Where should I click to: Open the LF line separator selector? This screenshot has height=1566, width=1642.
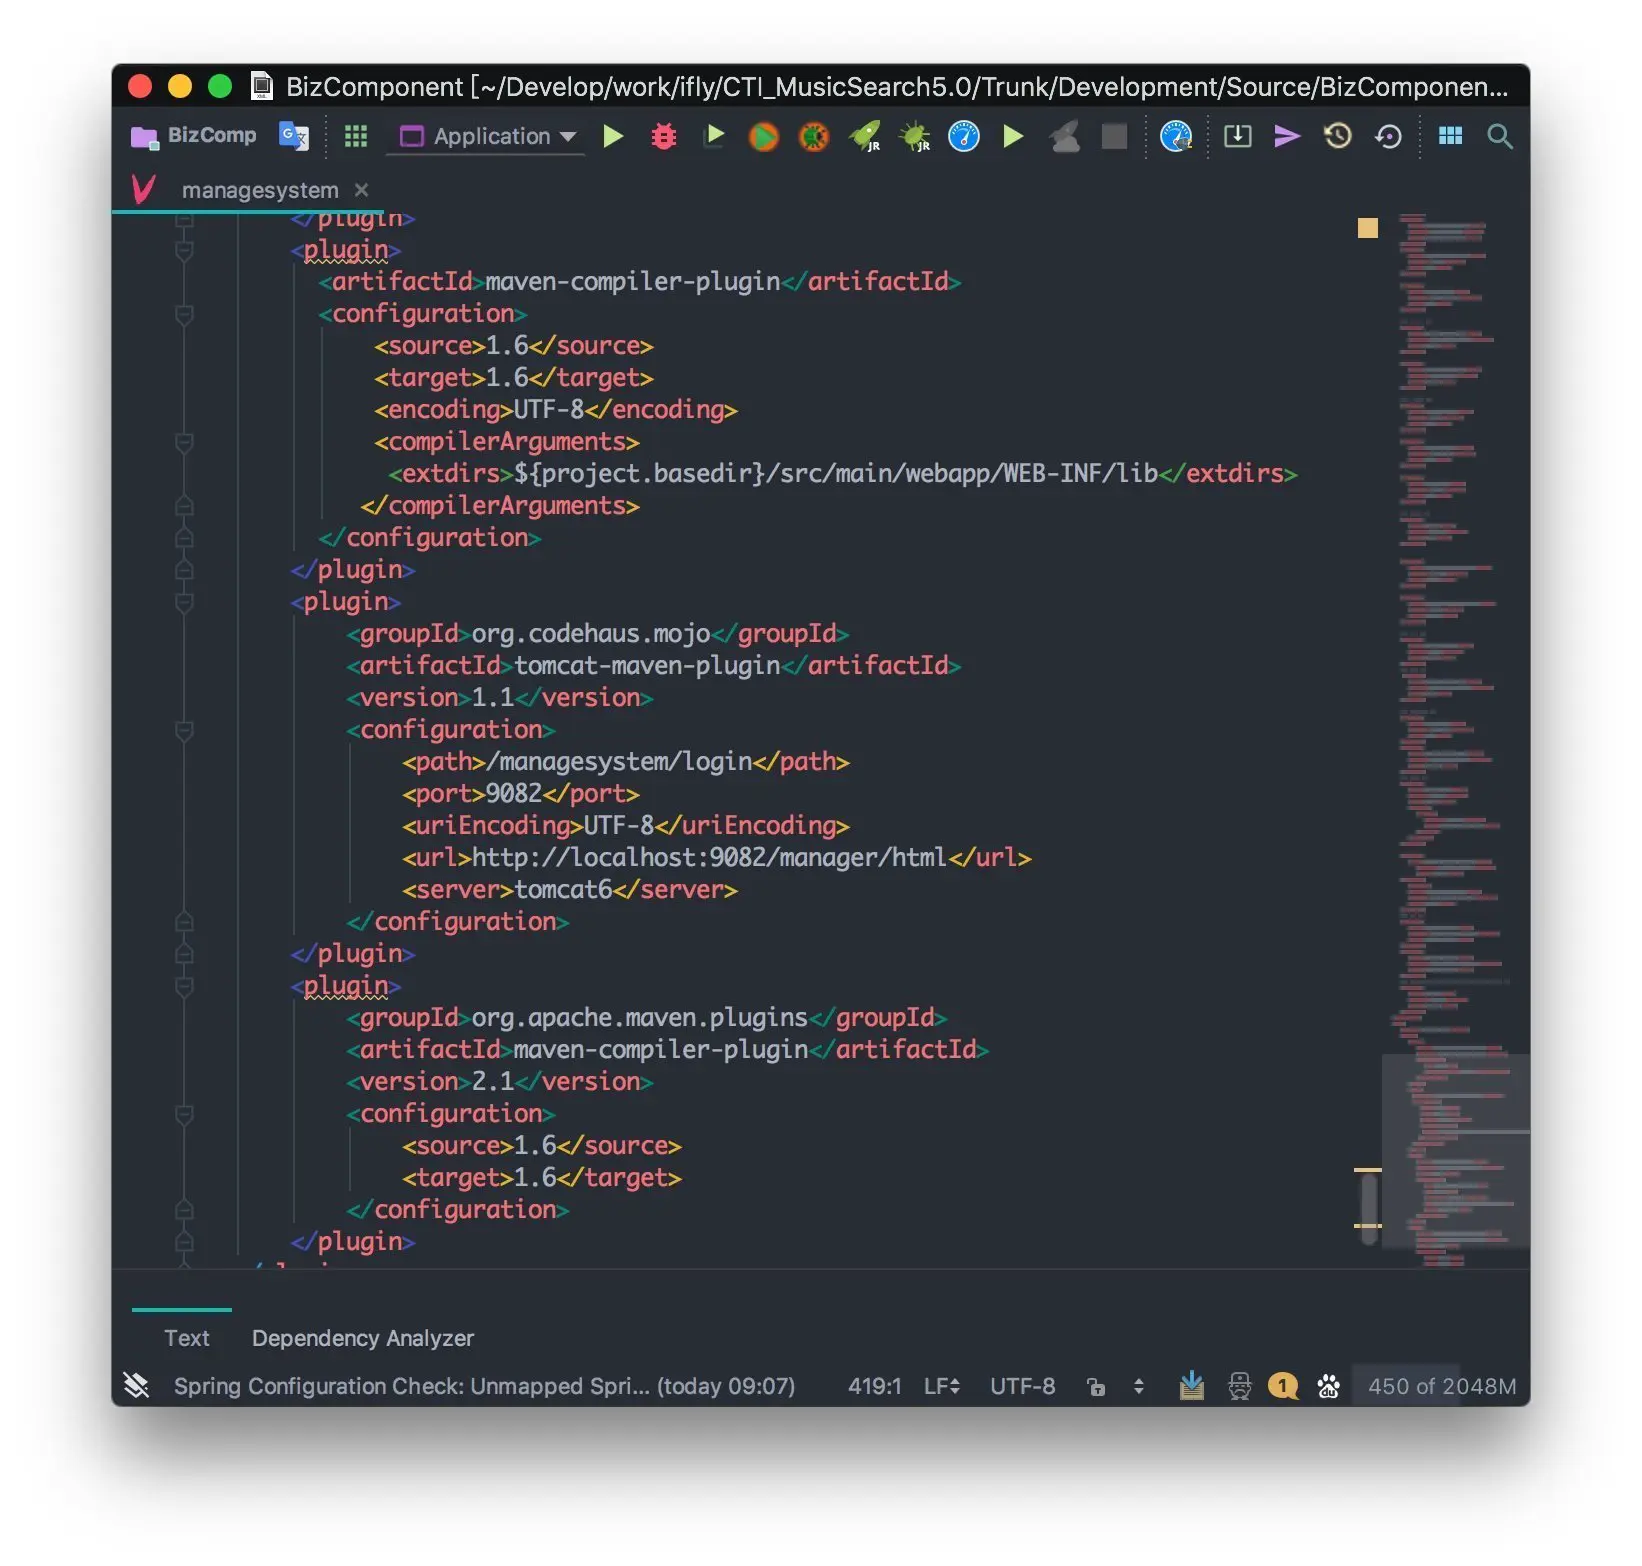click(x=941, y=1386)
